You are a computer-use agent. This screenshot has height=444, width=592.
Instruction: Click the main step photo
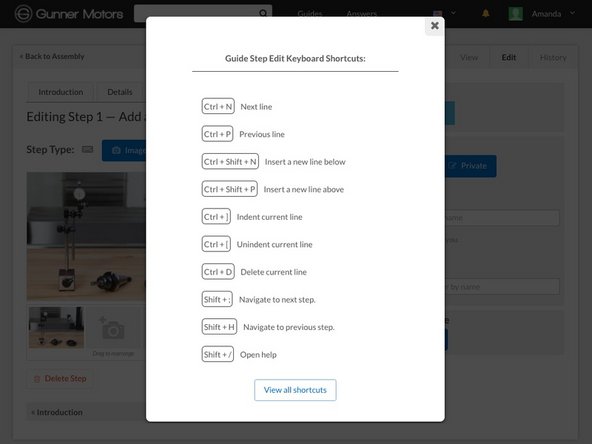(86, 236)
